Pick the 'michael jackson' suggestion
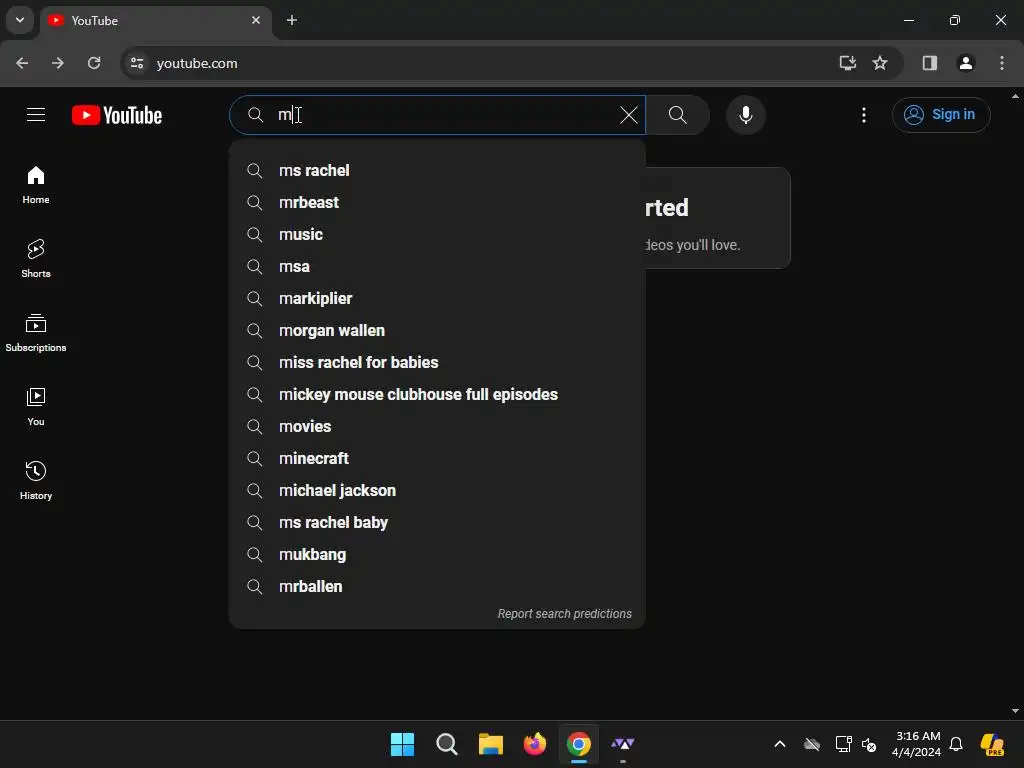The height and width of the screenshot is (768, 1024). [437, 490]
